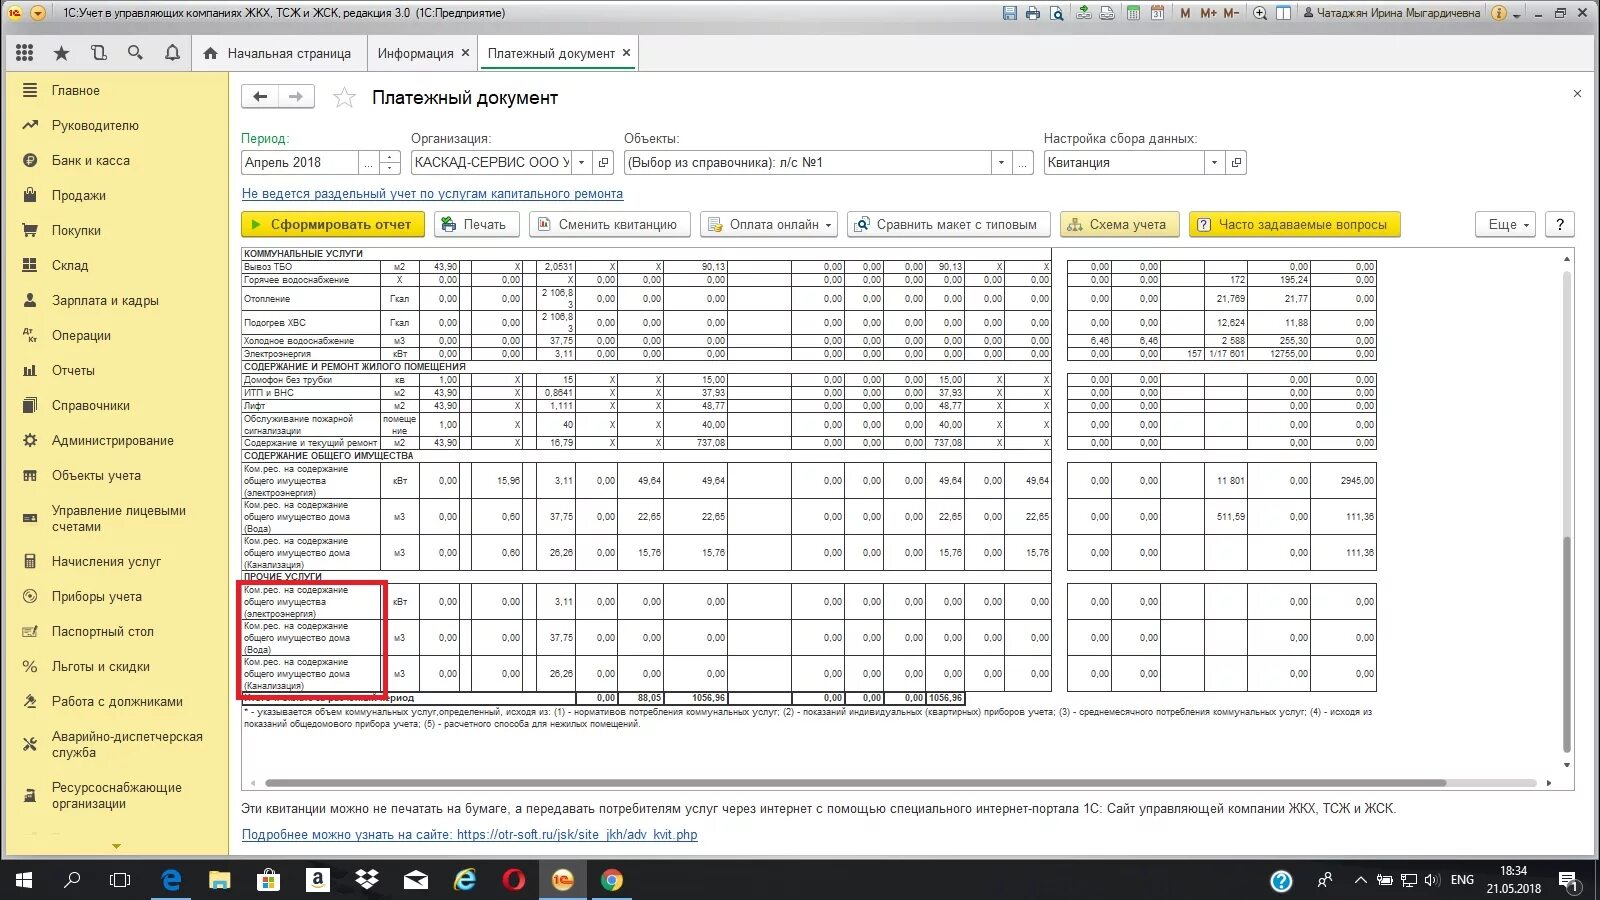The height and width of the screenshot is (900, 1600).
Task: Add Платежный документ to favorites star
Action: click(x=344, y=97)
